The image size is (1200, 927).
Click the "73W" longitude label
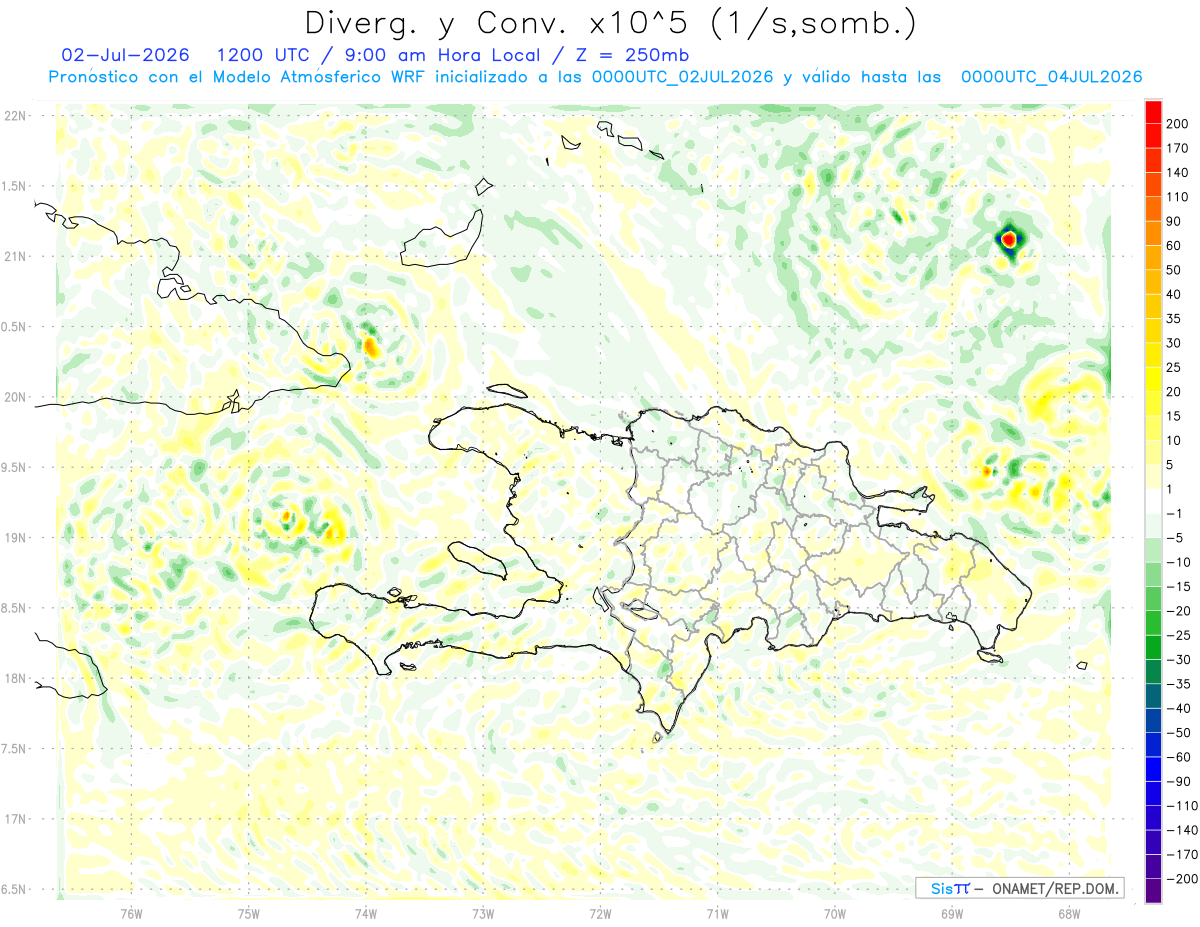click(x=483, y=913)
